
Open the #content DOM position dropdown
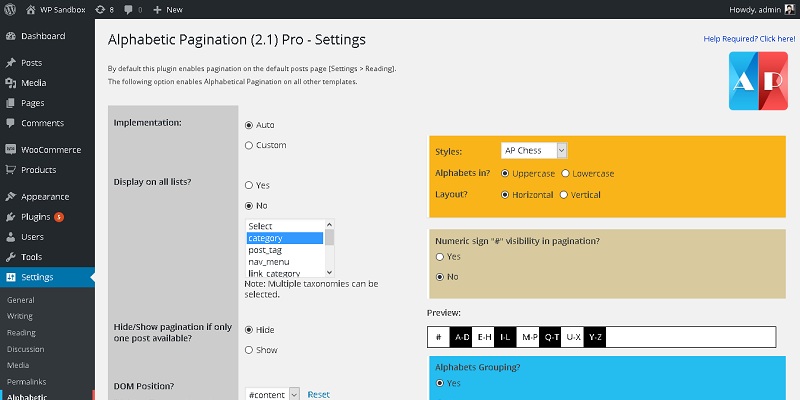coord(272,394)
